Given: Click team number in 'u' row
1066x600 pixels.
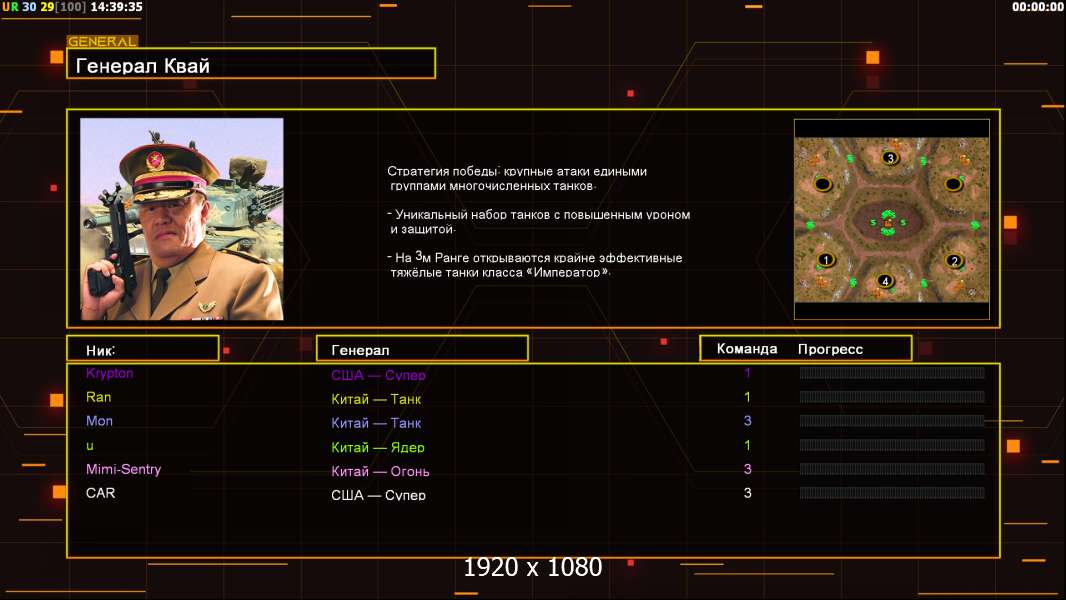Looking at the screenshot, I should point(747,445).
